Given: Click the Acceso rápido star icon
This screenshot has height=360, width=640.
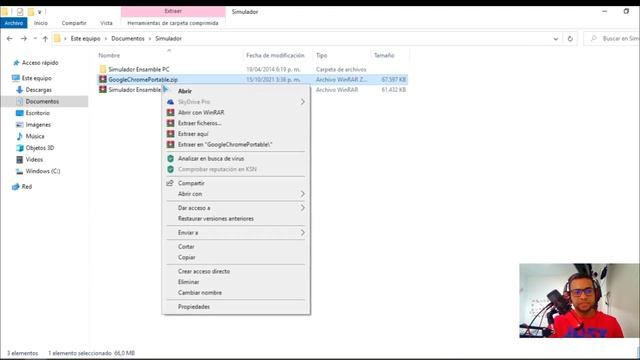Looking at the screenshot, I should click(16, 62).
